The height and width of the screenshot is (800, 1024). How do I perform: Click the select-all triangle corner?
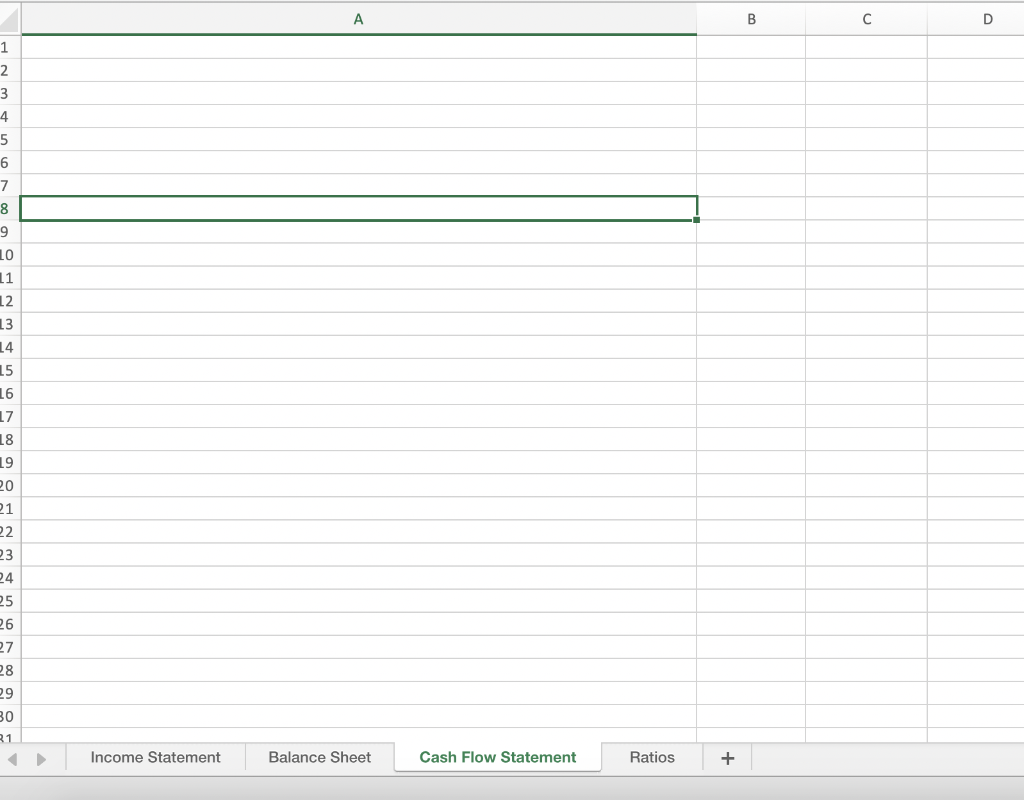pyautogui.click(x=10, y=18)
